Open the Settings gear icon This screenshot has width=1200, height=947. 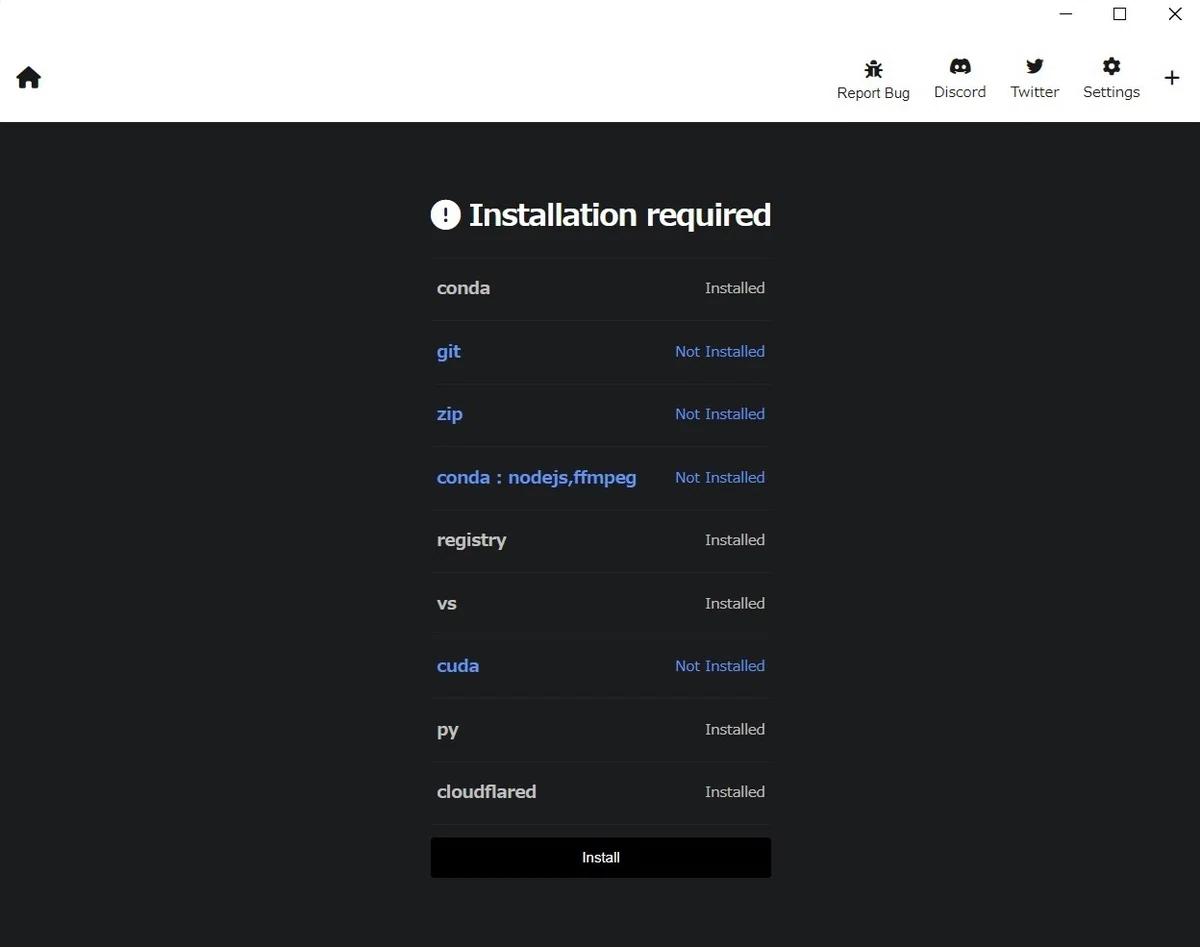click(x=1111, y=66)
